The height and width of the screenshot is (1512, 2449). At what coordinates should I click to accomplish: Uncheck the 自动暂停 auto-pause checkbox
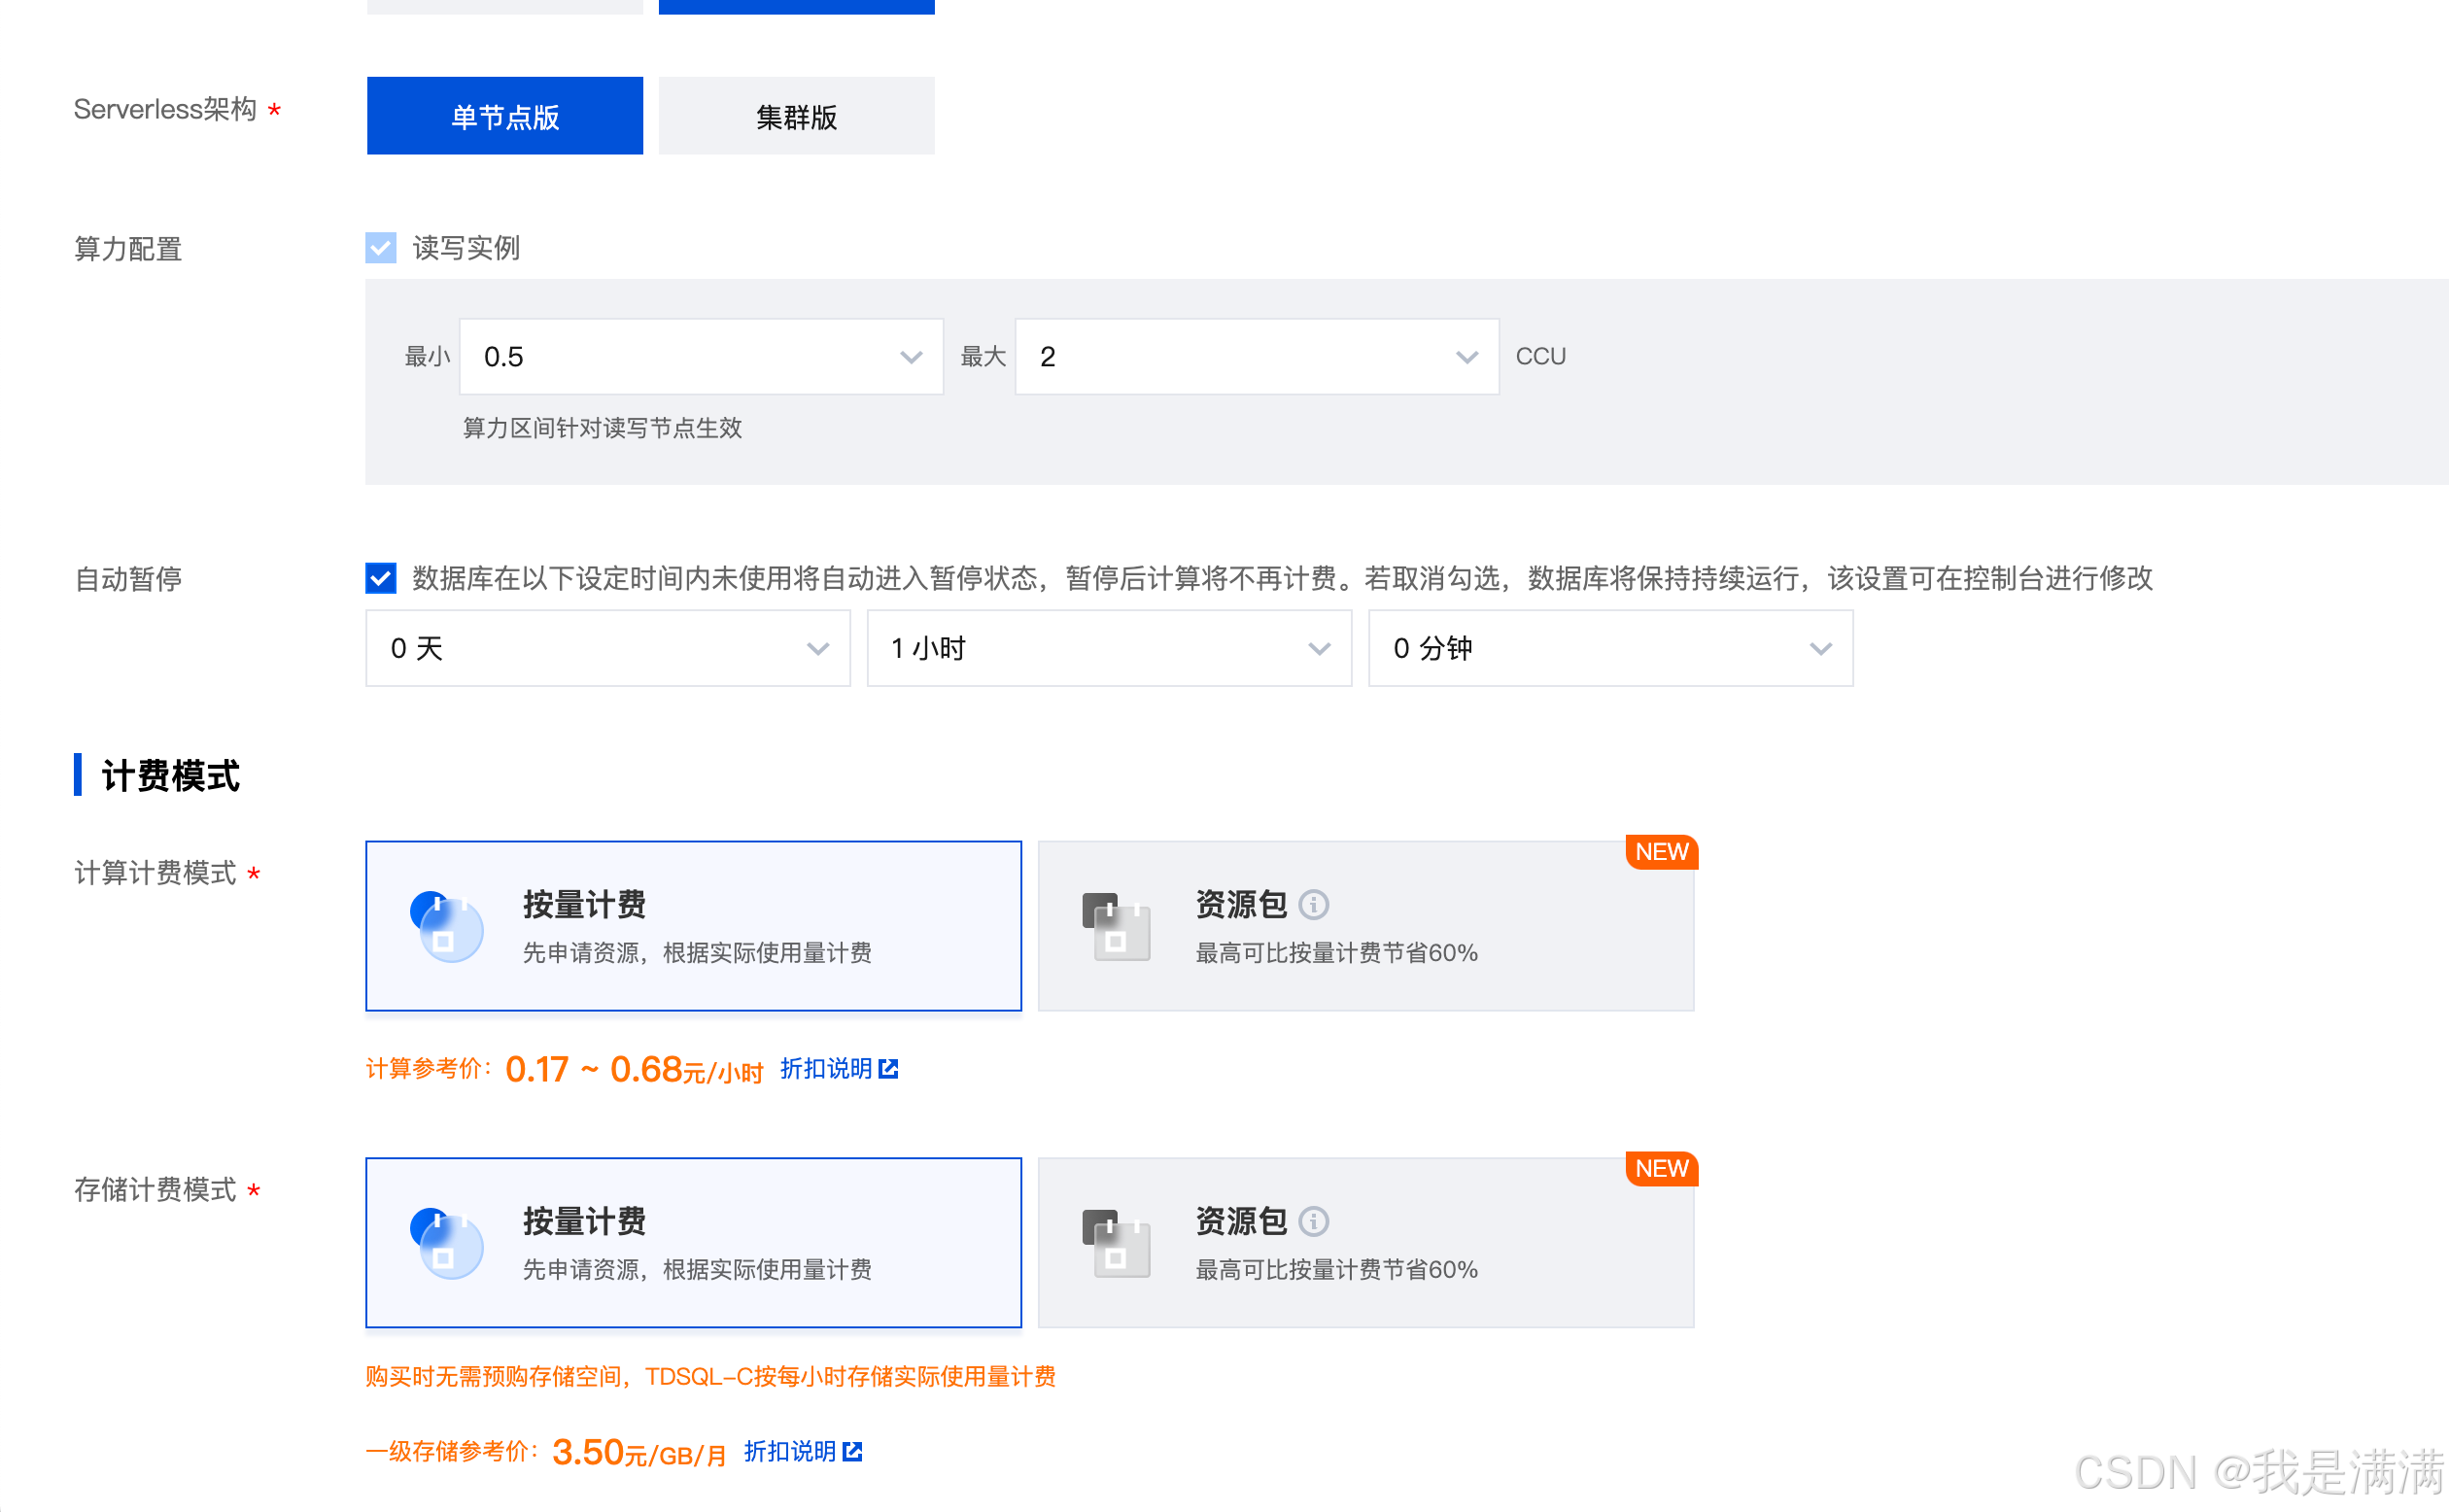[x=381, y=578]
